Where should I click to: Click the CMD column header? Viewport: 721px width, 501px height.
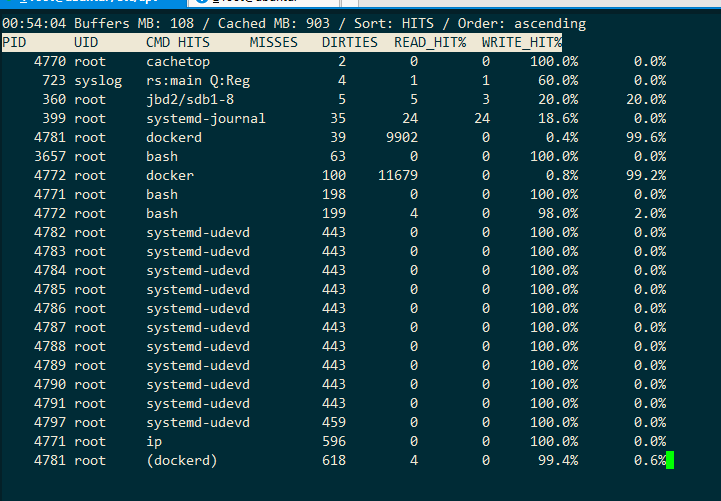158,42
